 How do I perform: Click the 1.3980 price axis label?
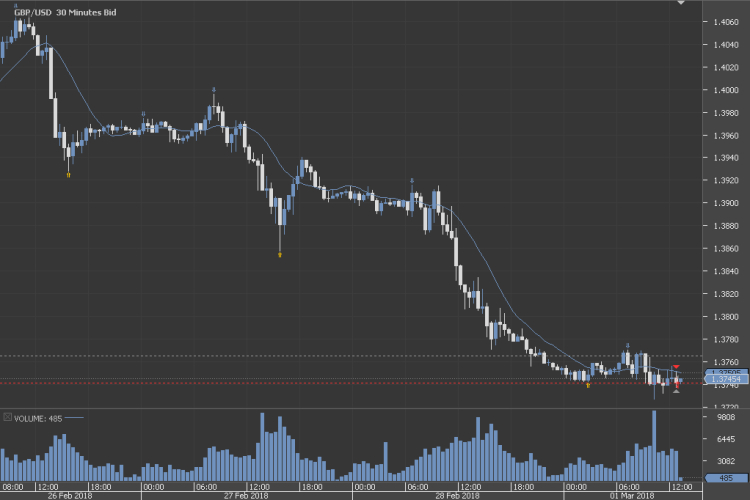pyautogui.click(x=726, y=113)
